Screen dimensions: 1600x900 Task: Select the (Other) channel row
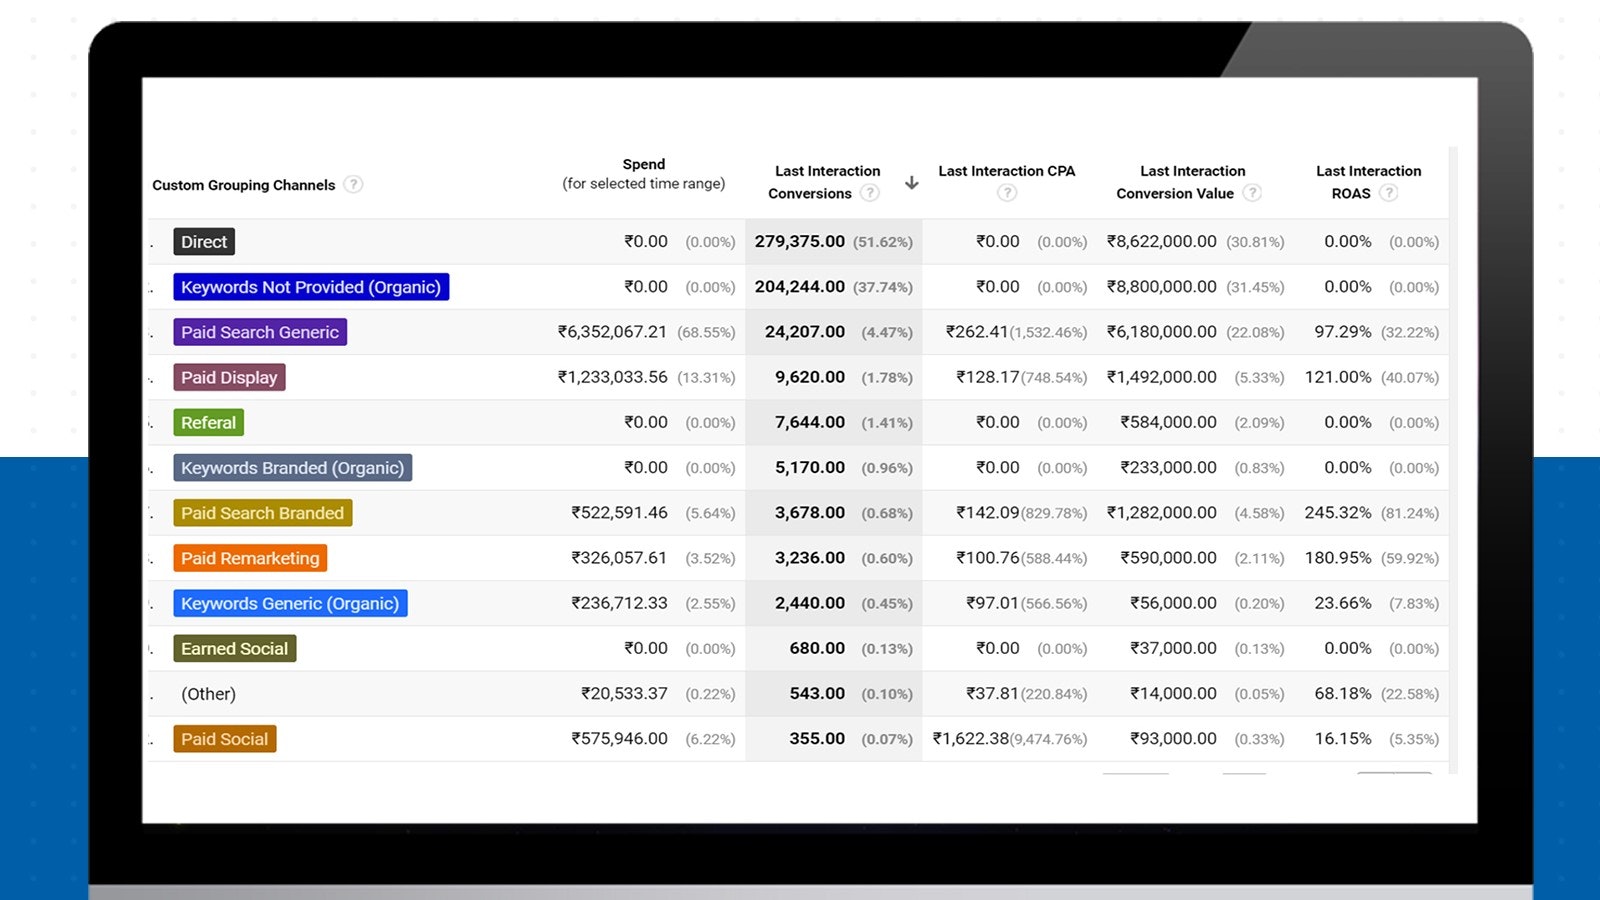coord(210,693)
